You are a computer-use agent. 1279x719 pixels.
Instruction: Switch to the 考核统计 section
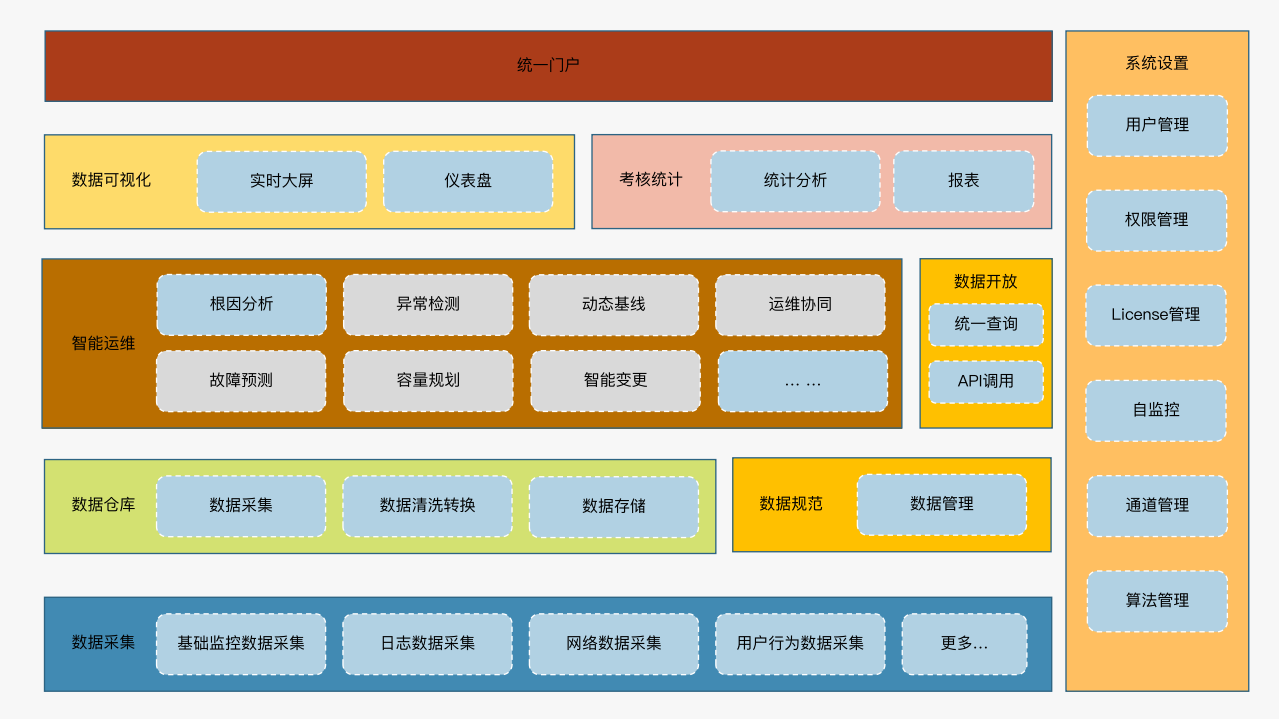(x=649, y=181)
